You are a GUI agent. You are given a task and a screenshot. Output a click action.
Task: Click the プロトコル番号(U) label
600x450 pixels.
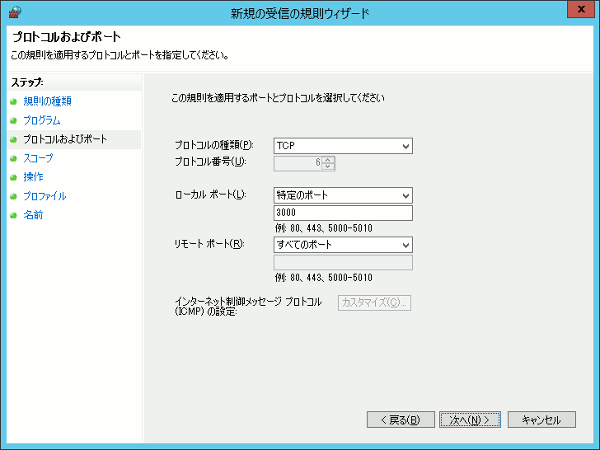point(210,161)
